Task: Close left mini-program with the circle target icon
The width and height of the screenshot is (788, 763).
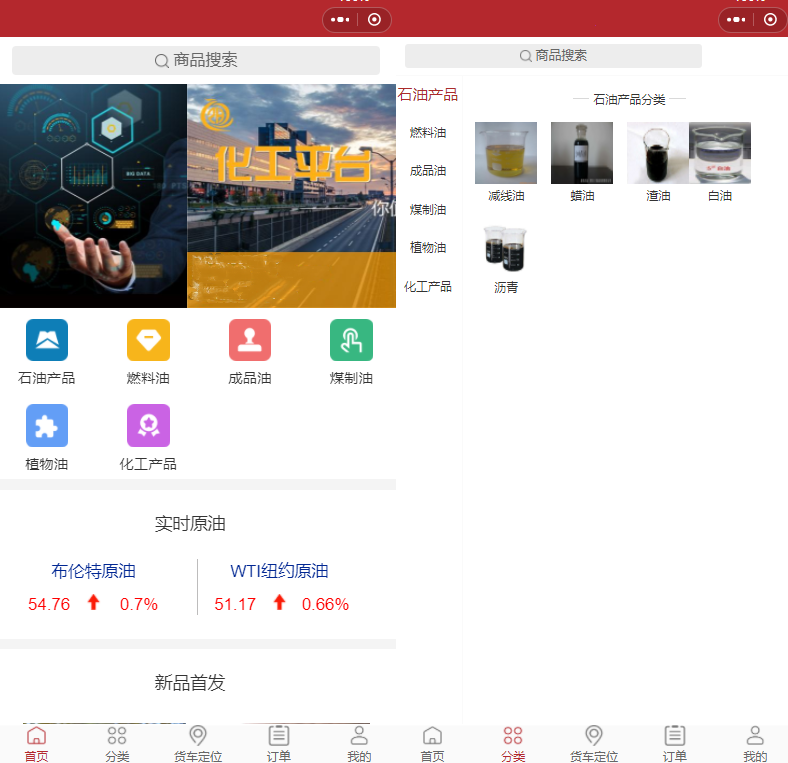Action: [x=374, y=20]
